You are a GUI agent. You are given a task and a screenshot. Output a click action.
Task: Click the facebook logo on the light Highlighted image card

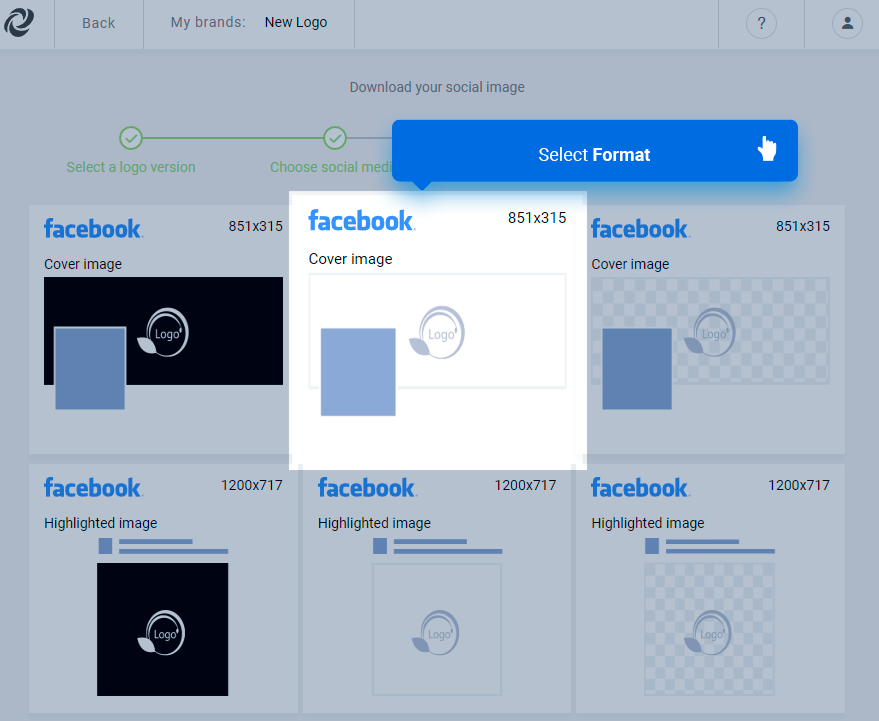(367, 488)
